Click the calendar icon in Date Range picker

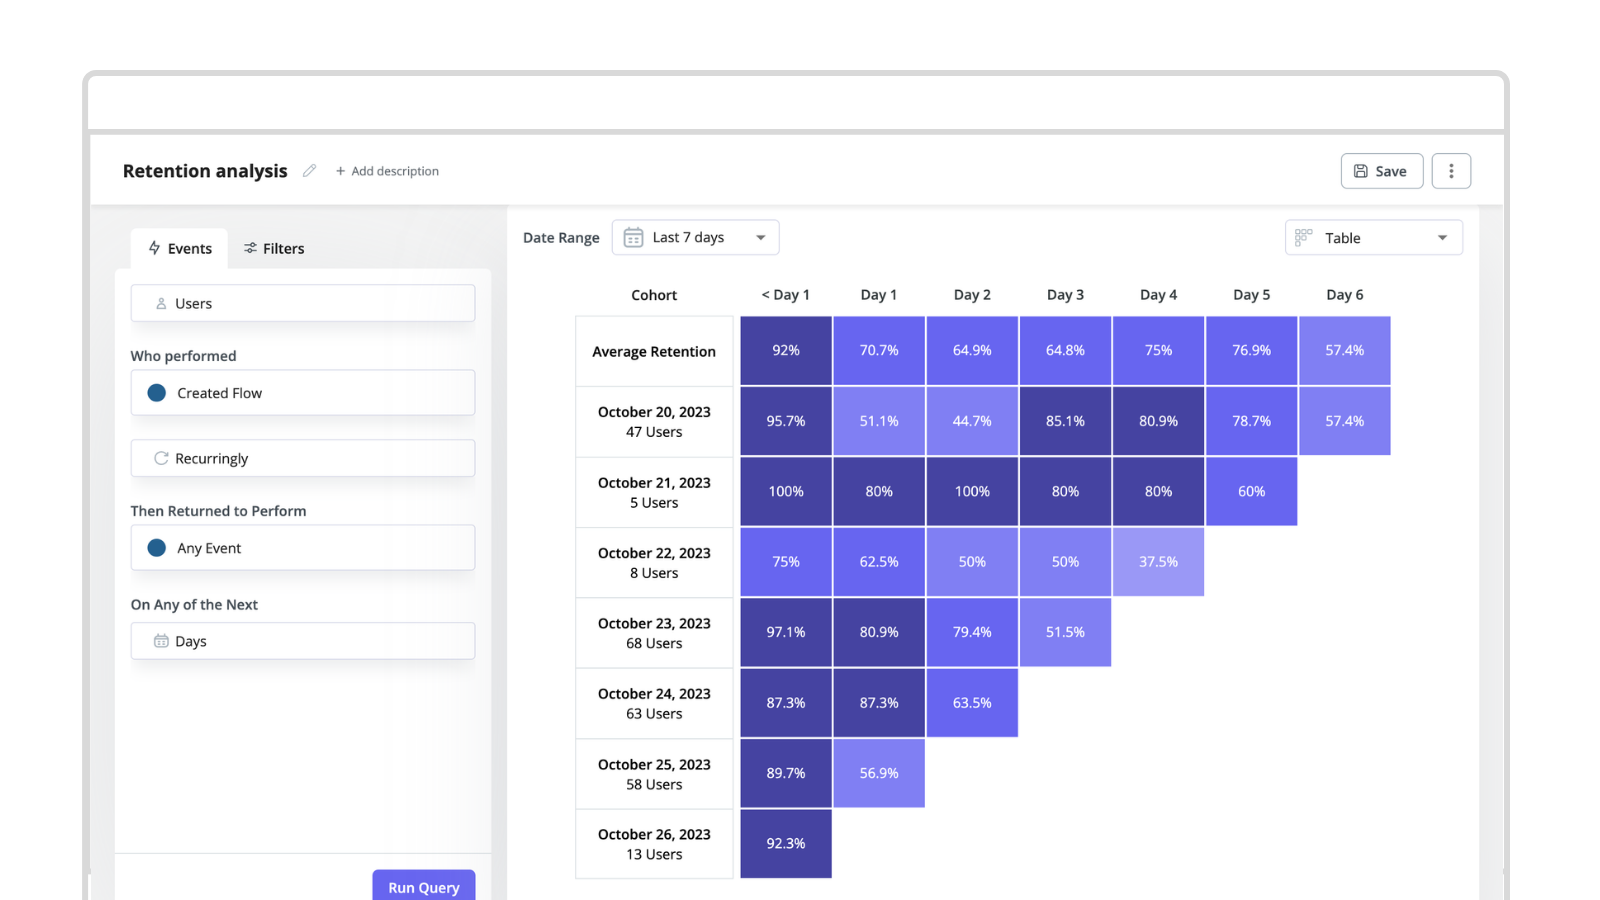pyautogui.click(x=632, y=237)
